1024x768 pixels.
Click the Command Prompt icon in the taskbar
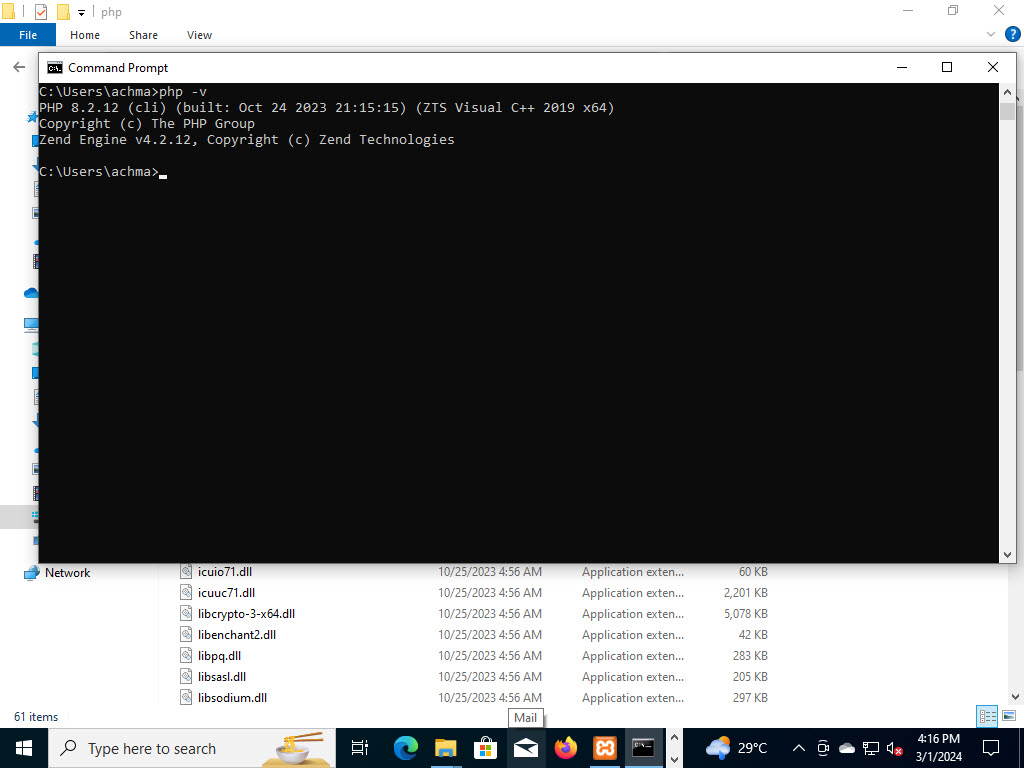[644, 747]
